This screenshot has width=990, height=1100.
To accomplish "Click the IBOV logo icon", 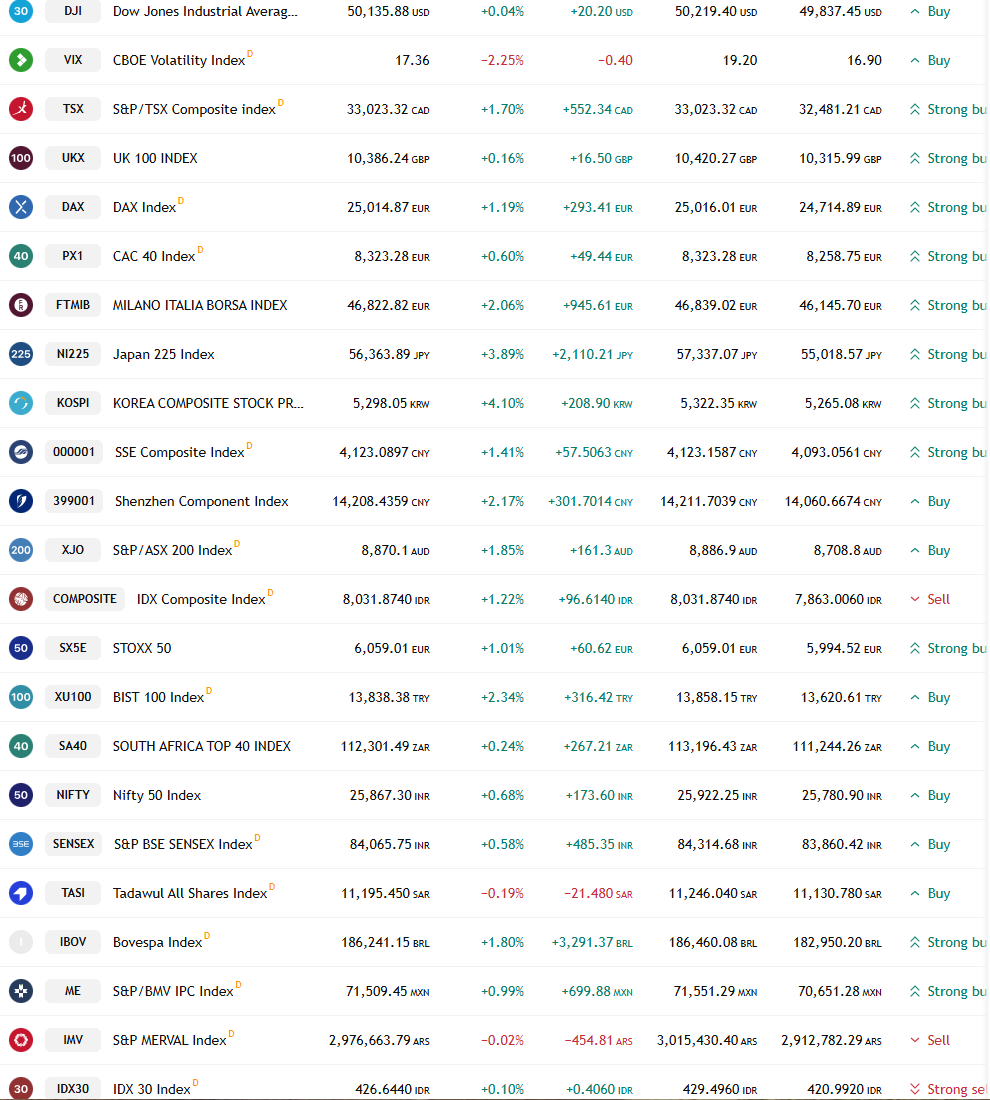I will (x=21, y=942).
